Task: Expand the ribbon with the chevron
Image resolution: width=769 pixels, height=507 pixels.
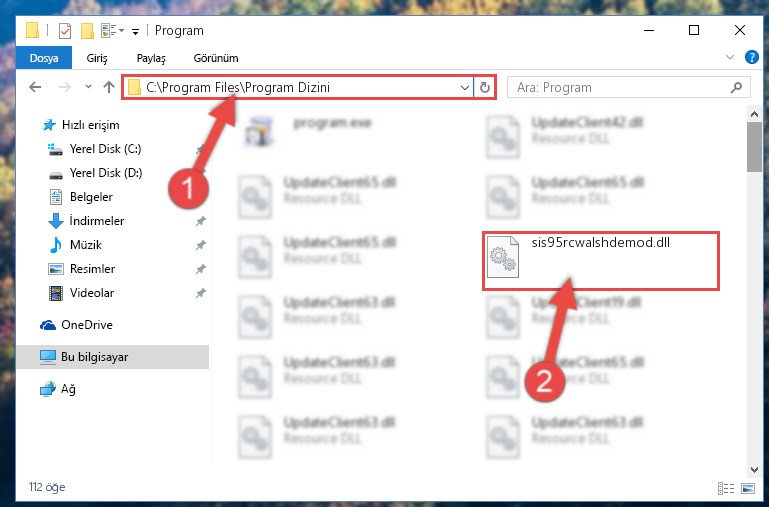Action: (x=730, y=57)
